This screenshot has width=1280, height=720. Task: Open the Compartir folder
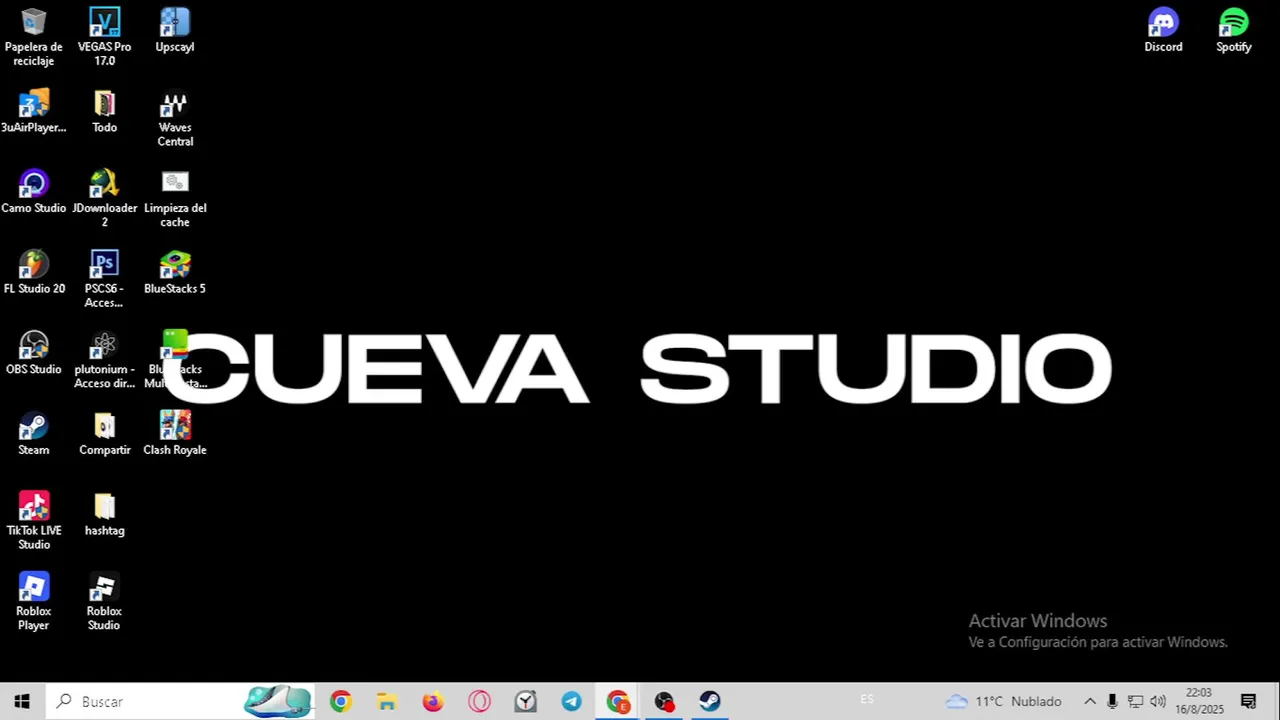104,434
